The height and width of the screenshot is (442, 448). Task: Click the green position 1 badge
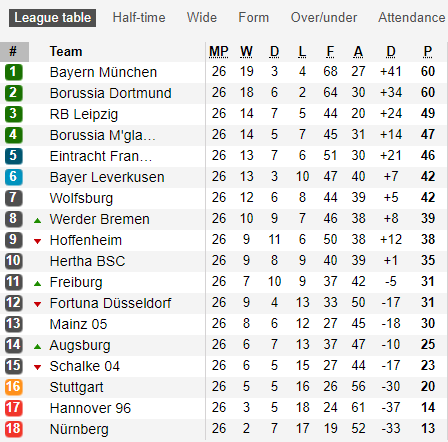13,72
